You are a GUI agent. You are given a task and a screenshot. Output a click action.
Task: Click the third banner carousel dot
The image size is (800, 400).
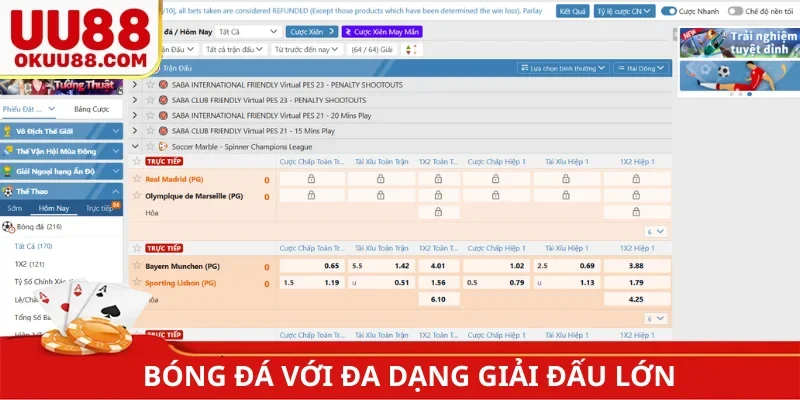pyautogui.click(x=749, y=94)
